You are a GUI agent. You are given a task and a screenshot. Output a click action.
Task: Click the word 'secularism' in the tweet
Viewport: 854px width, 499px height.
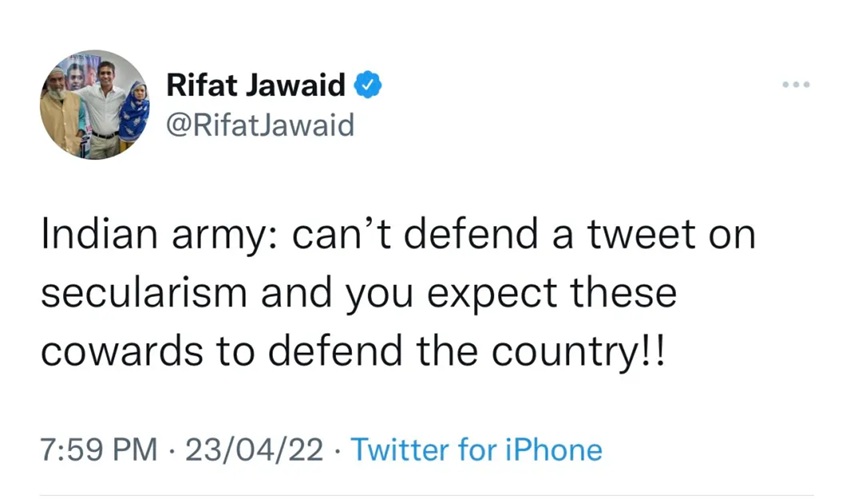tap(145, 295)
